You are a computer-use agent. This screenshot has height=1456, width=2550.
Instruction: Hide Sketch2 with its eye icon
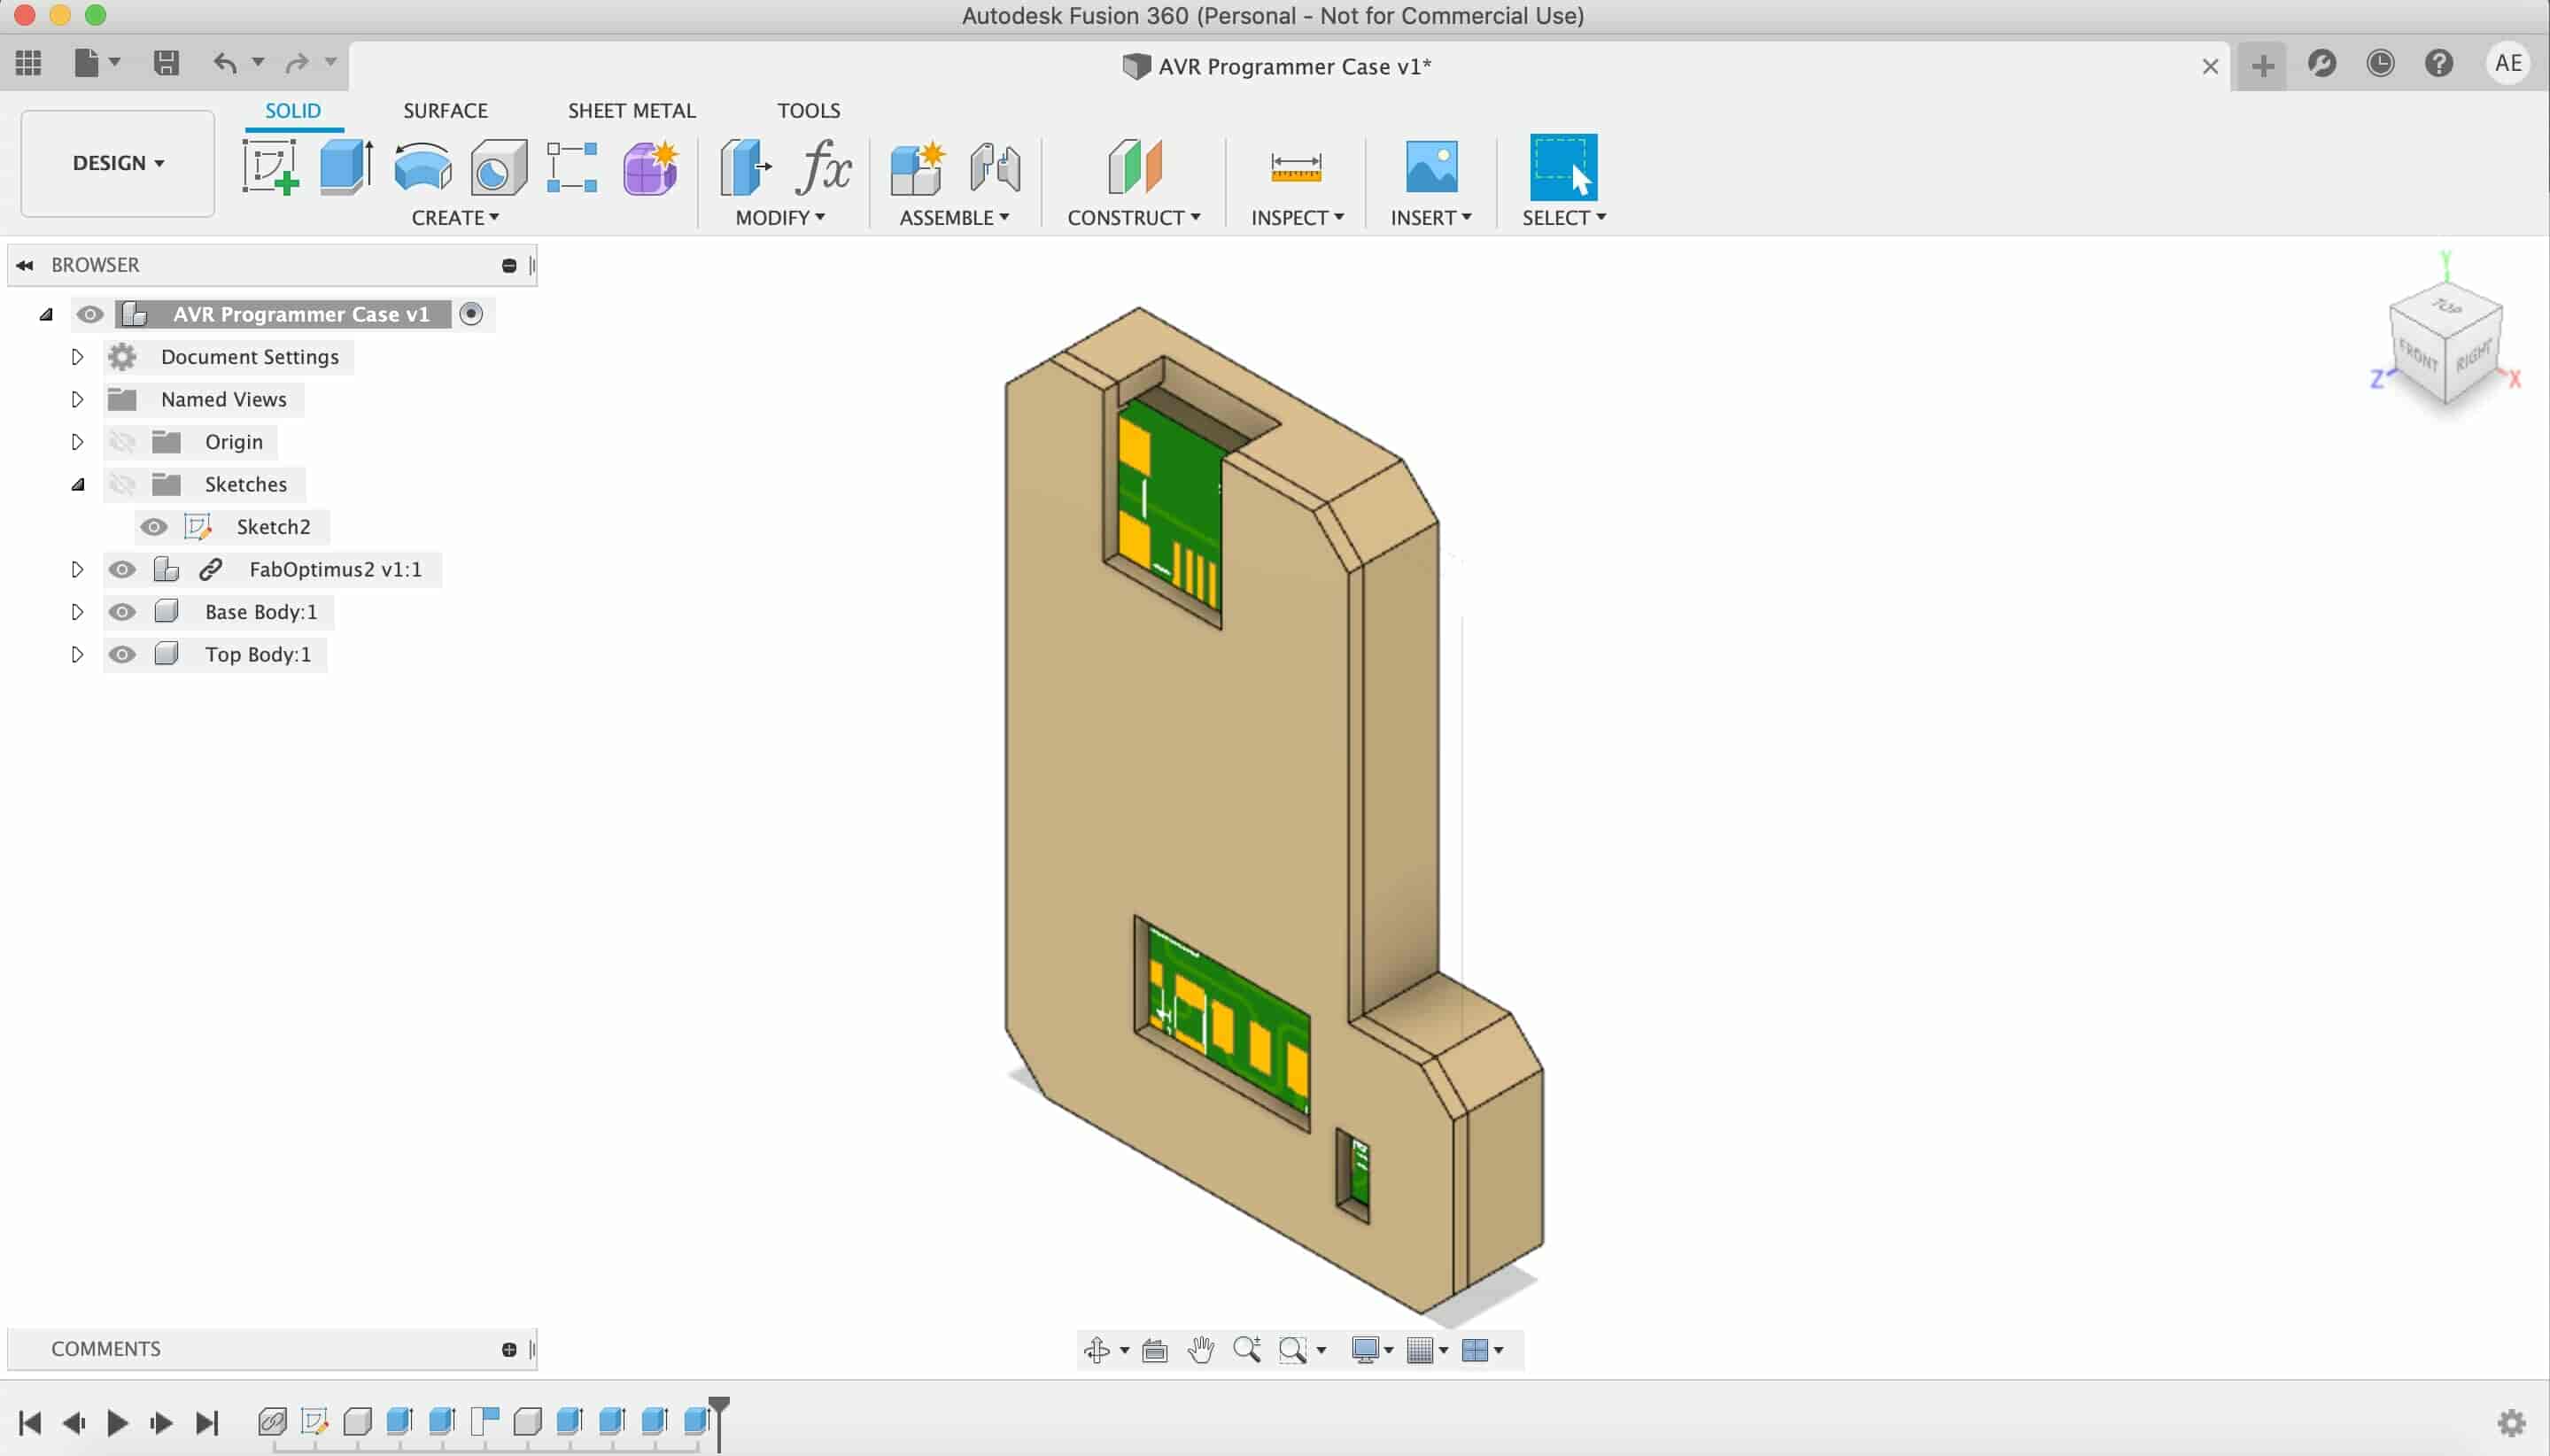[x=154, y=527]
